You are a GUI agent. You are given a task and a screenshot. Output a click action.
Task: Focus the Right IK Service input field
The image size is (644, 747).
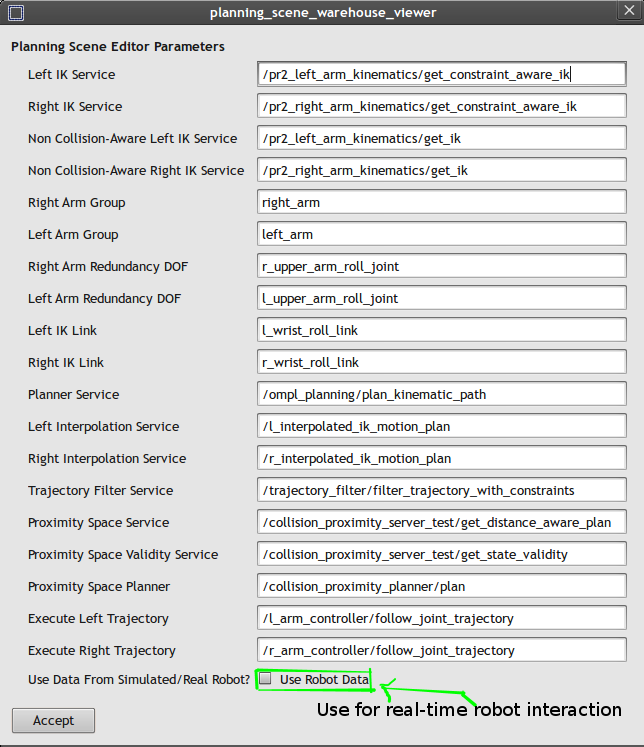point(441,107)
